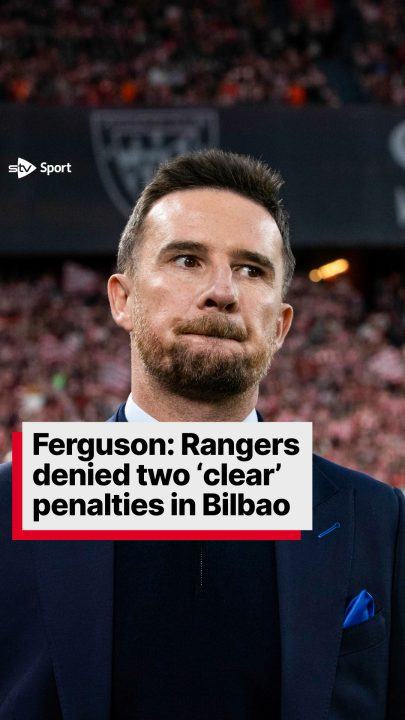
Task: Click the blue pocket square
Action: coord(359,609)
